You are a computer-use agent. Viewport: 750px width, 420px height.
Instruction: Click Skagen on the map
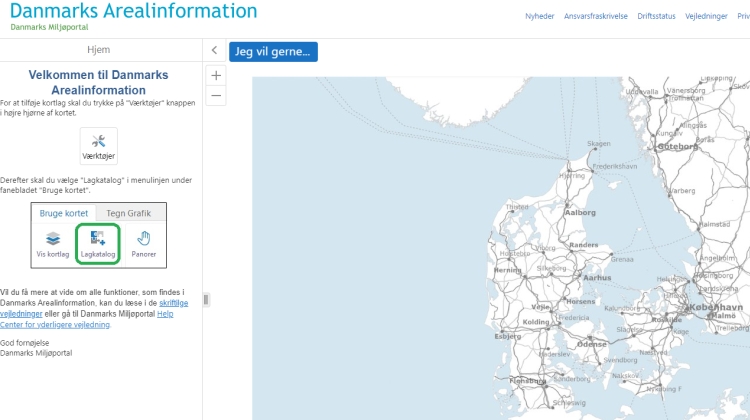point(599,144)
